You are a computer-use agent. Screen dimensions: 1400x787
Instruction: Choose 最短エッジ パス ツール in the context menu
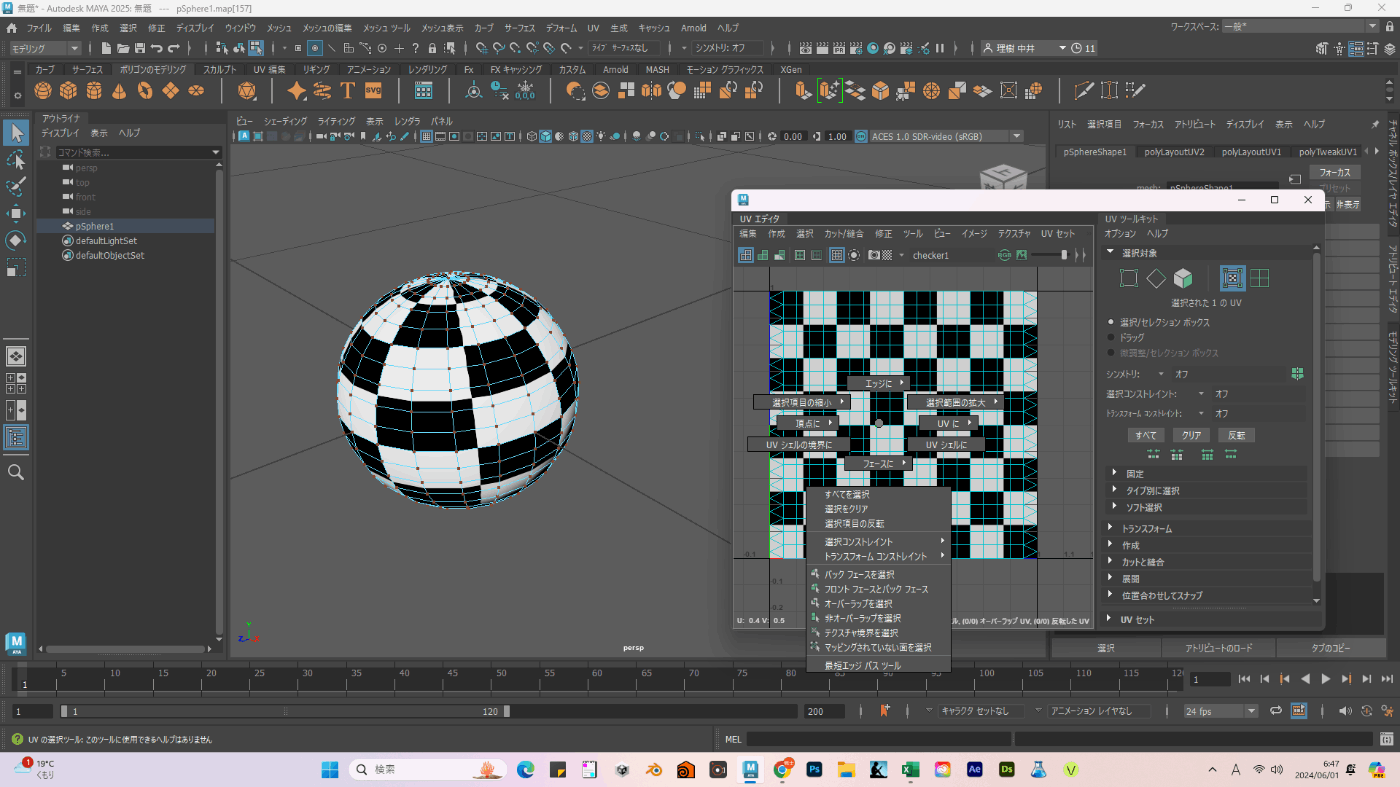[x=862, y=665]
